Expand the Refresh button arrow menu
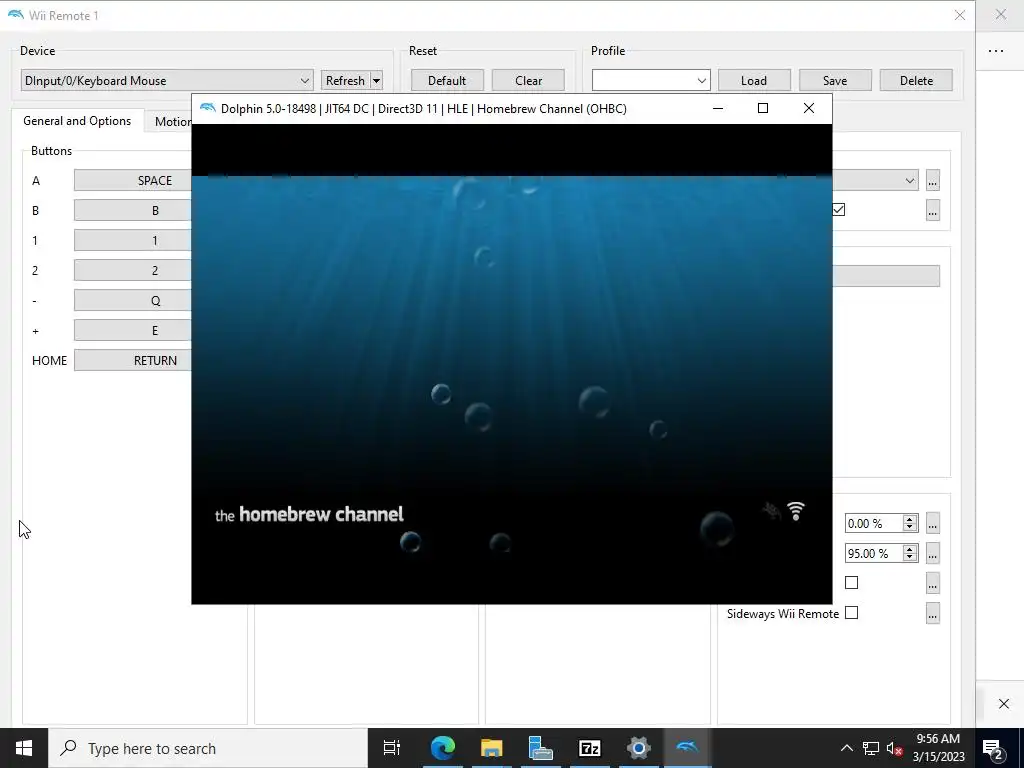This screenshot has width=1024, height=768. click(377, 80)
